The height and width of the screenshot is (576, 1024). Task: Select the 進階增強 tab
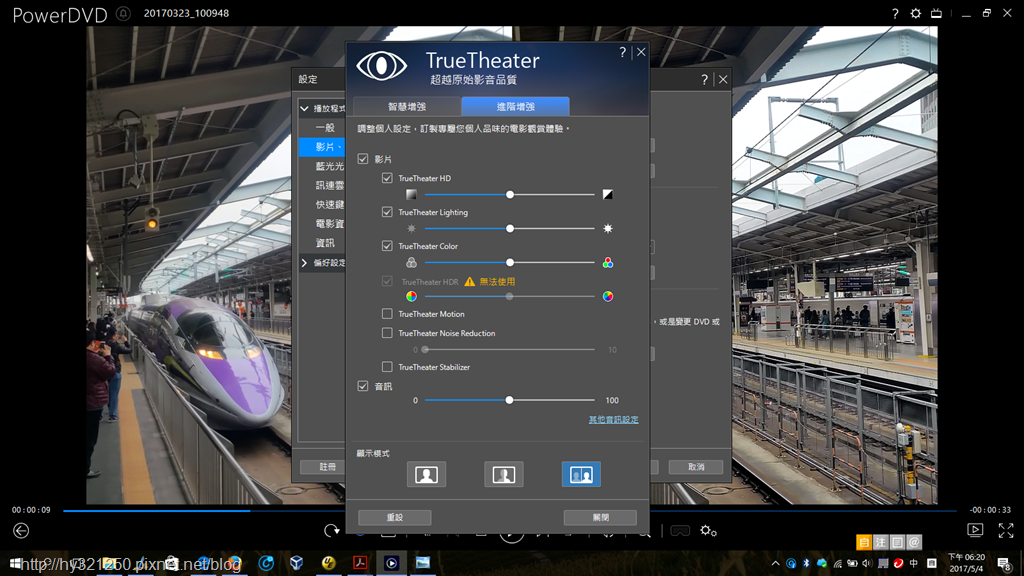click(515, 106)
